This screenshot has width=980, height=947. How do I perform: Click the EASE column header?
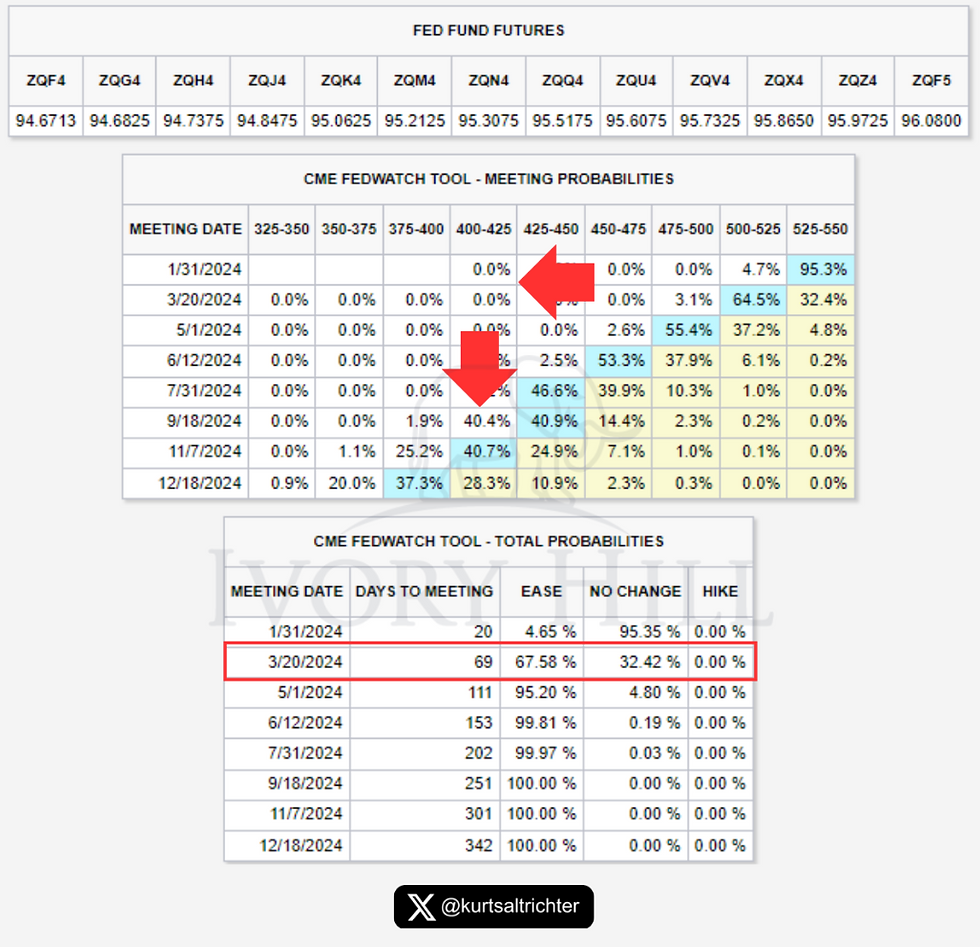click(x=541, y=591)
